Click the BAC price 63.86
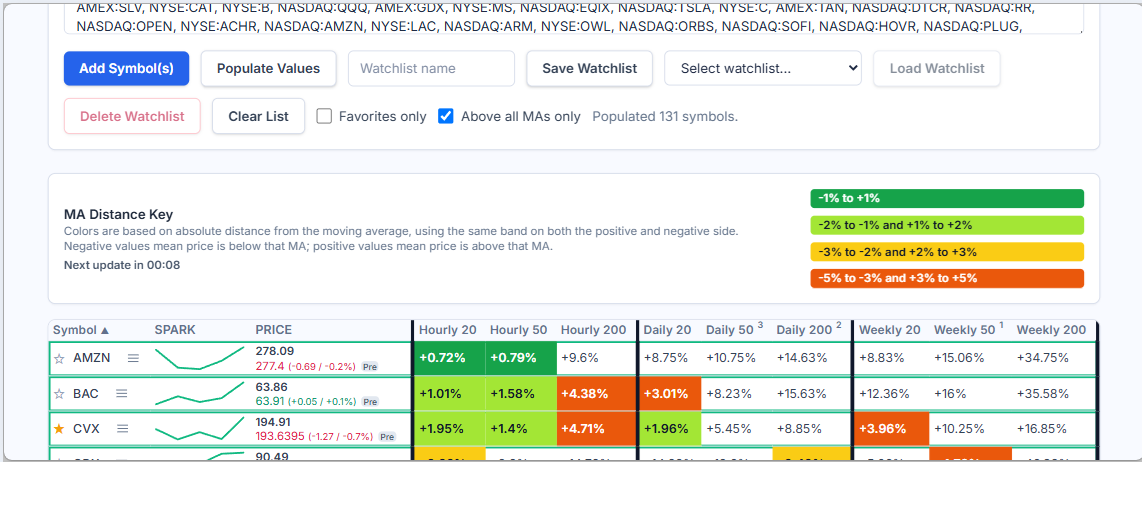1142x512 pixels. point(271,387)
